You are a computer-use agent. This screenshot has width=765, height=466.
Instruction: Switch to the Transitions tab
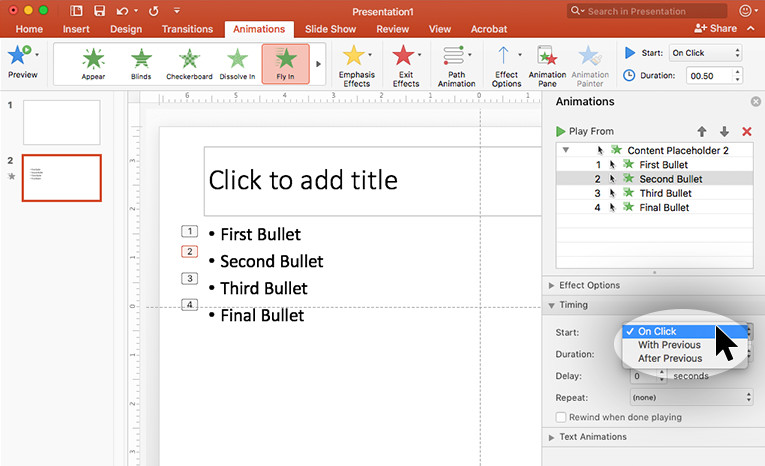click(x=187, y=29)
